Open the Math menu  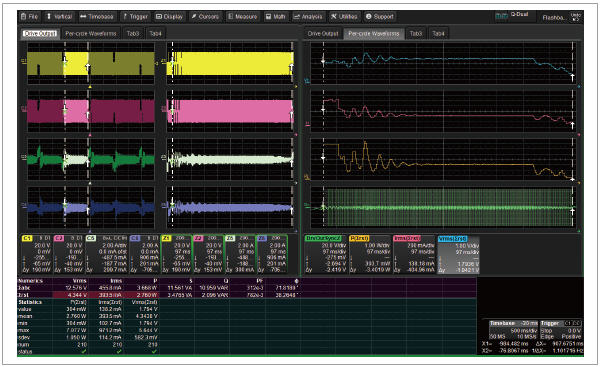[276, 16]
